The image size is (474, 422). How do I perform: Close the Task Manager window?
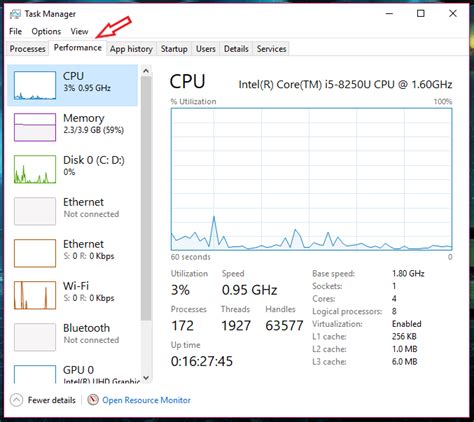coord(453,14)
